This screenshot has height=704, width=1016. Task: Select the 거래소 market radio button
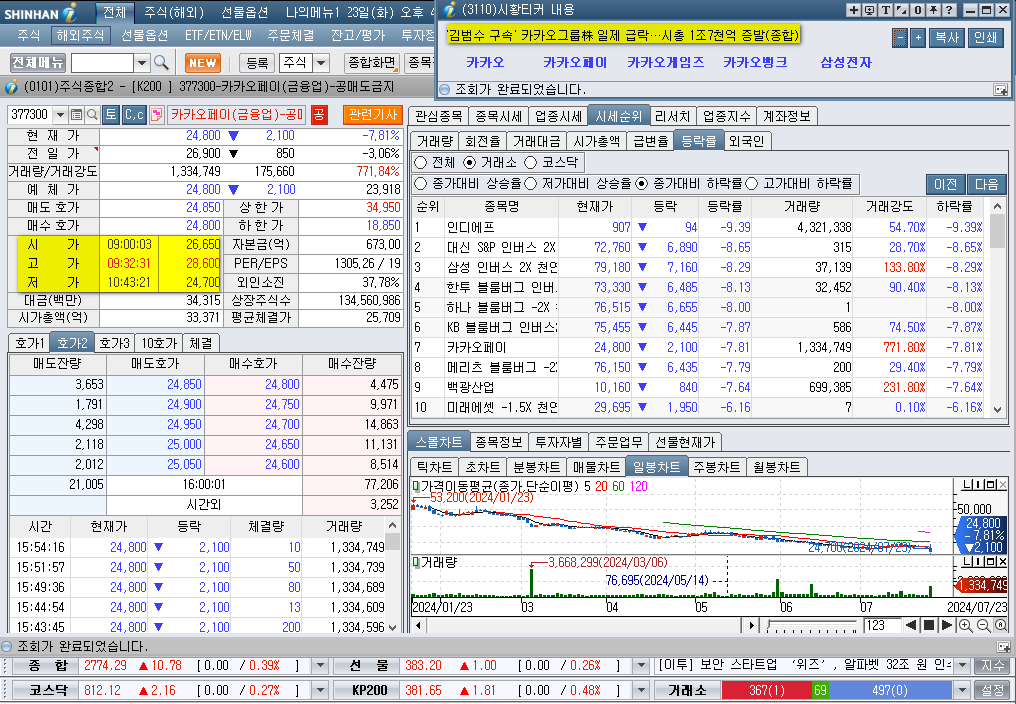pos(470,162)
